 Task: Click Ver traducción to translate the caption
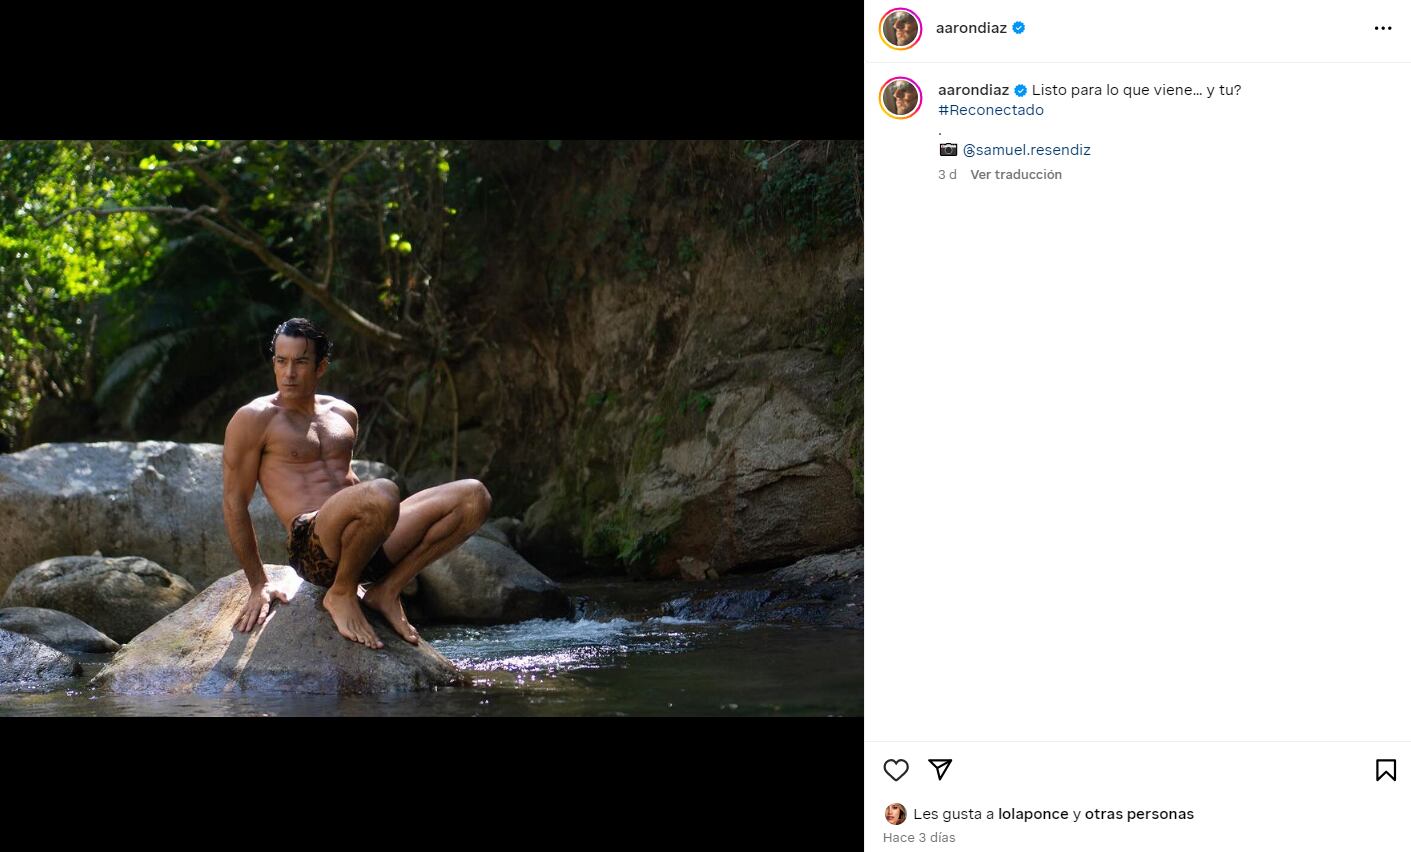tap(1016, 174)
